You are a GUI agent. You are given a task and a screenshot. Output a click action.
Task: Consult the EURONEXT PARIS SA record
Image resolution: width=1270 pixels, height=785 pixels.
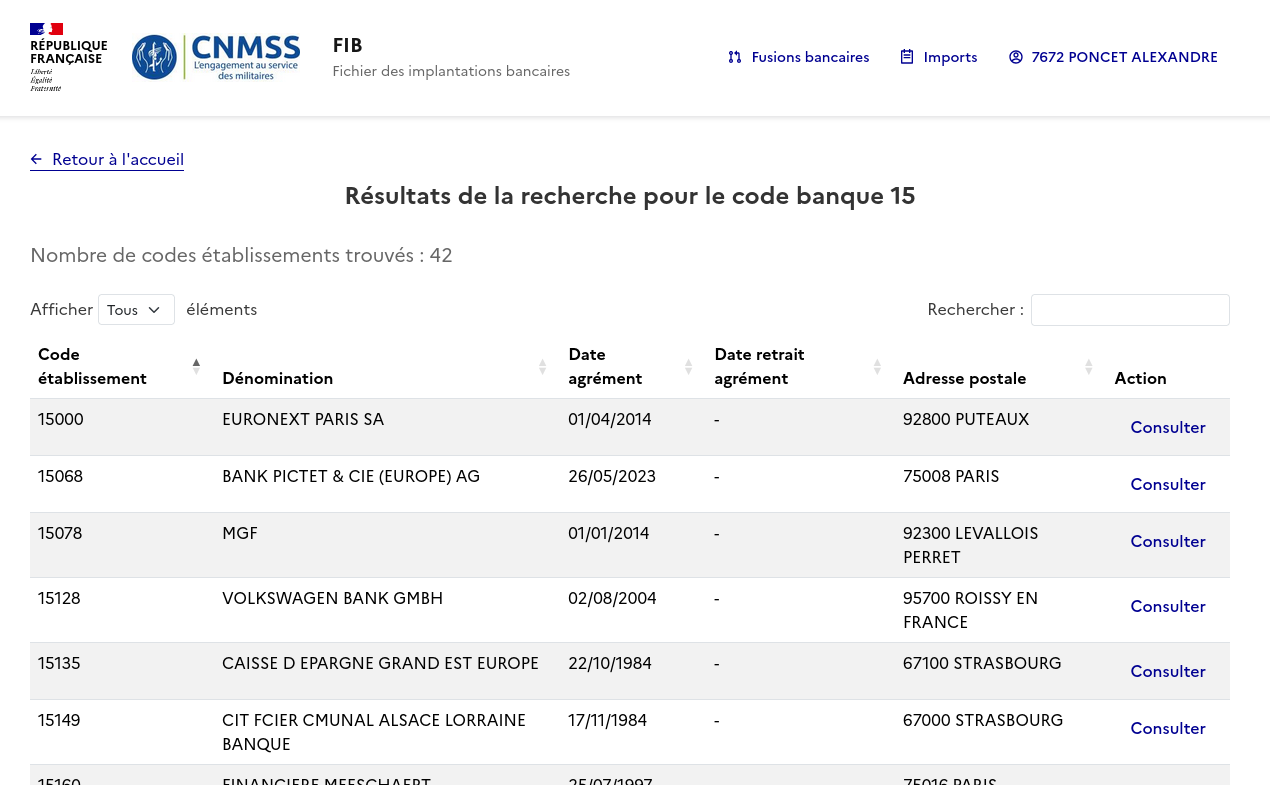pyautogui.click(x=1168, y=427)
